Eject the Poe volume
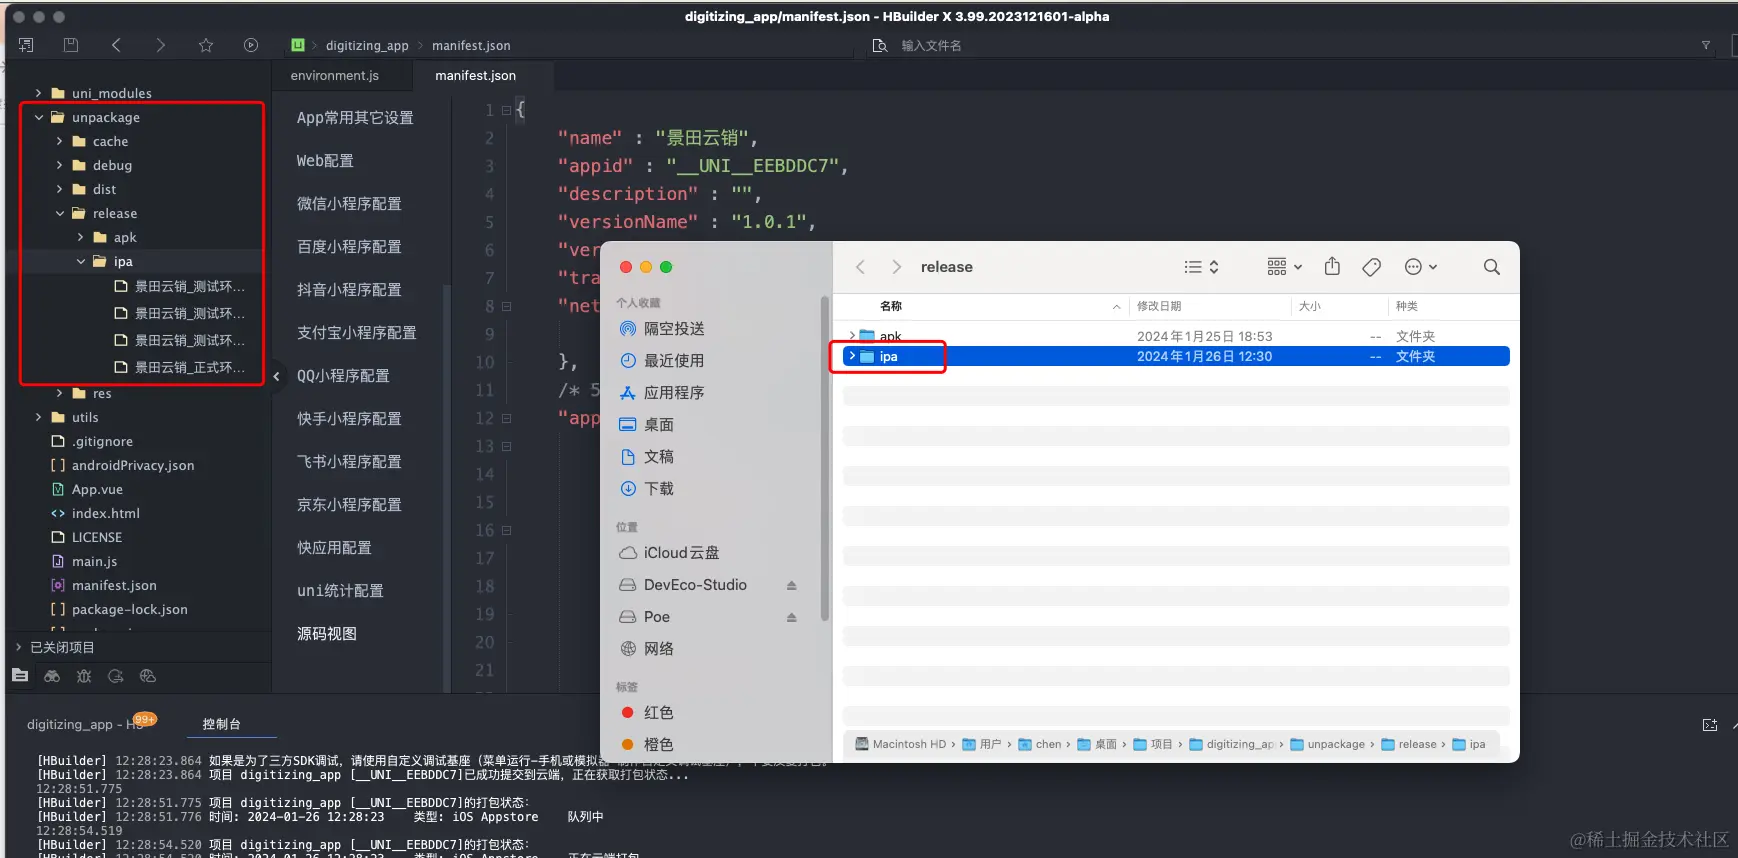 pos(792,617)
